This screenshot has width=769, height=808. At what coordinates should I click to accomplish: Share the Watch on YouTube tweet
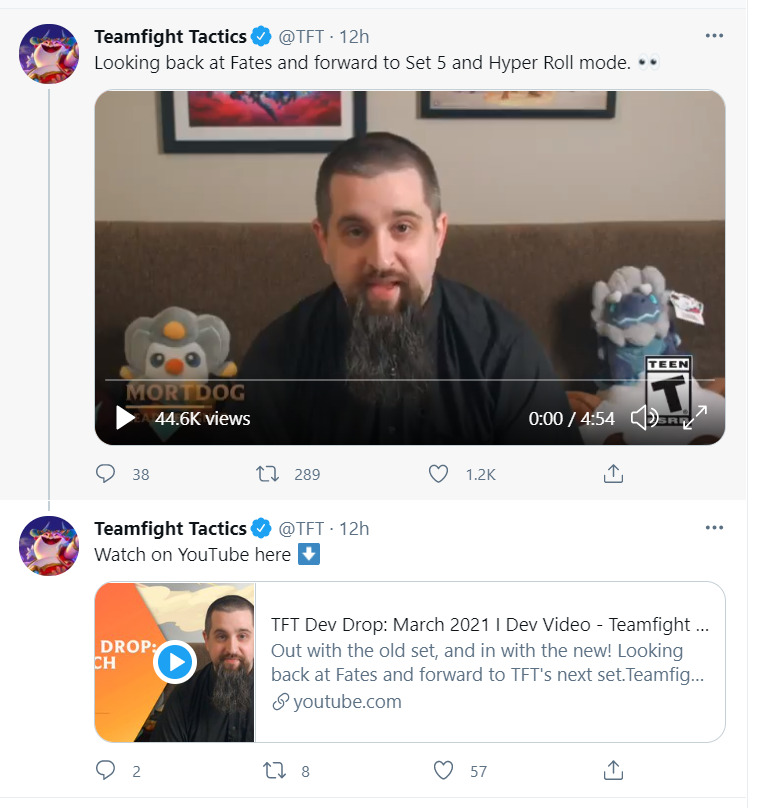[x=614, y=770]
